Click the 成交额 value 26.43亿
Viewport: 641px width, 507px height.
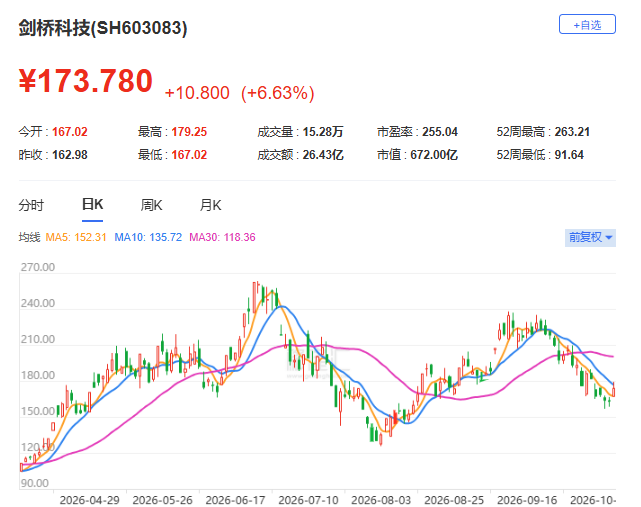[323, 155]
